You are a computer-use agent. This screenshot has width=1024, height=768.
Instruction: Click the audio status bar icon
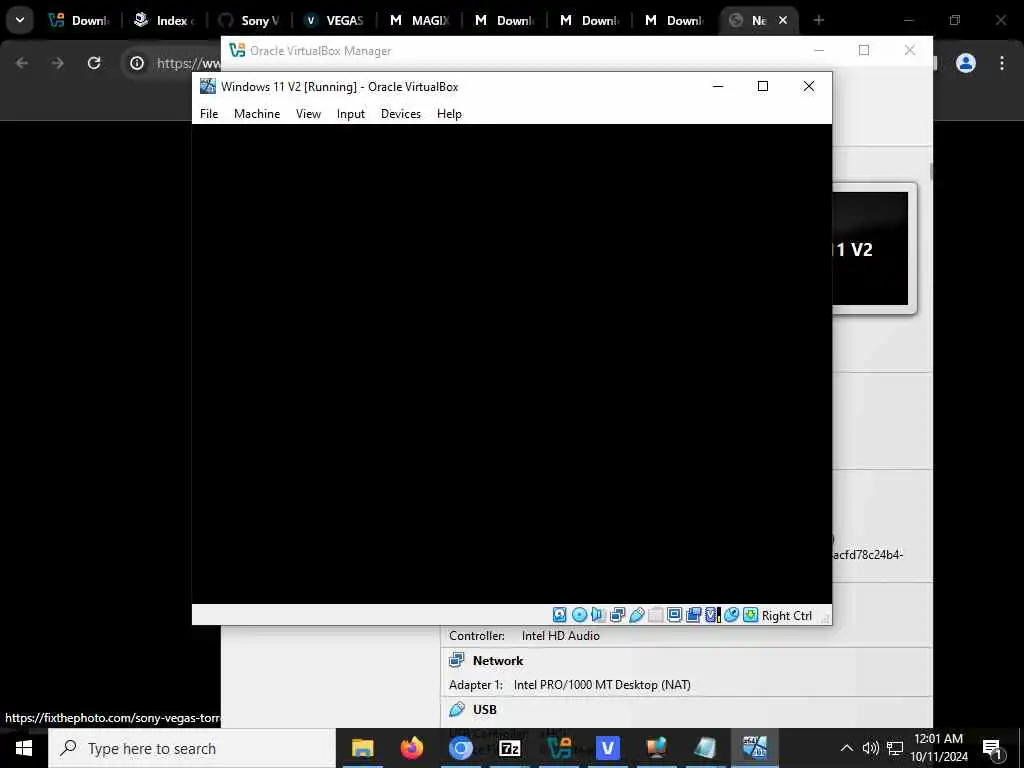click(598, 615)
